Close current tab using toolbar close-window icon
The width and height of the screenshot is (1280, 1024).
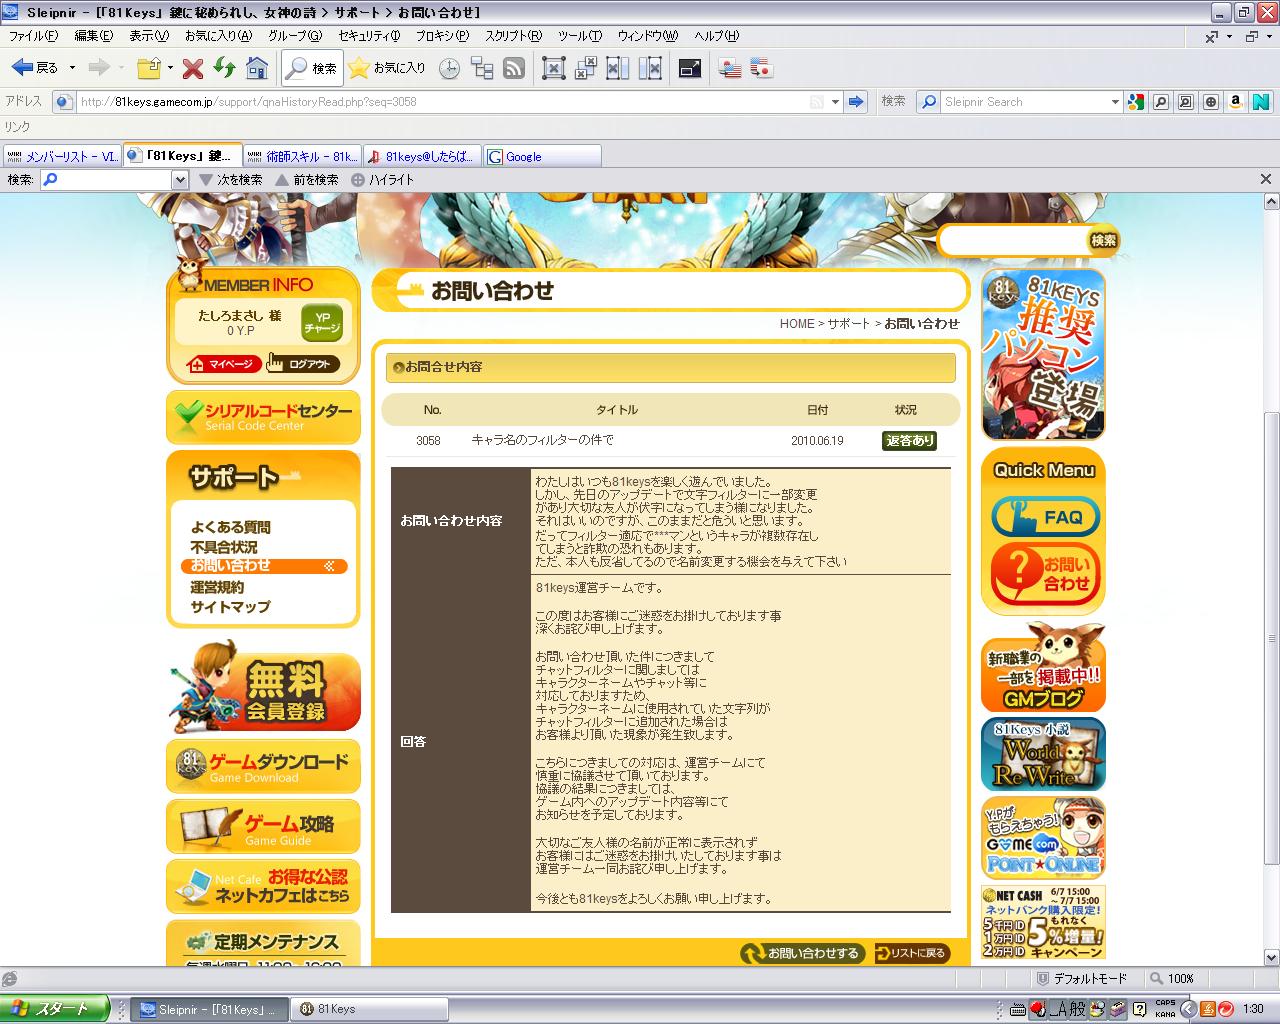pos(553,68)
